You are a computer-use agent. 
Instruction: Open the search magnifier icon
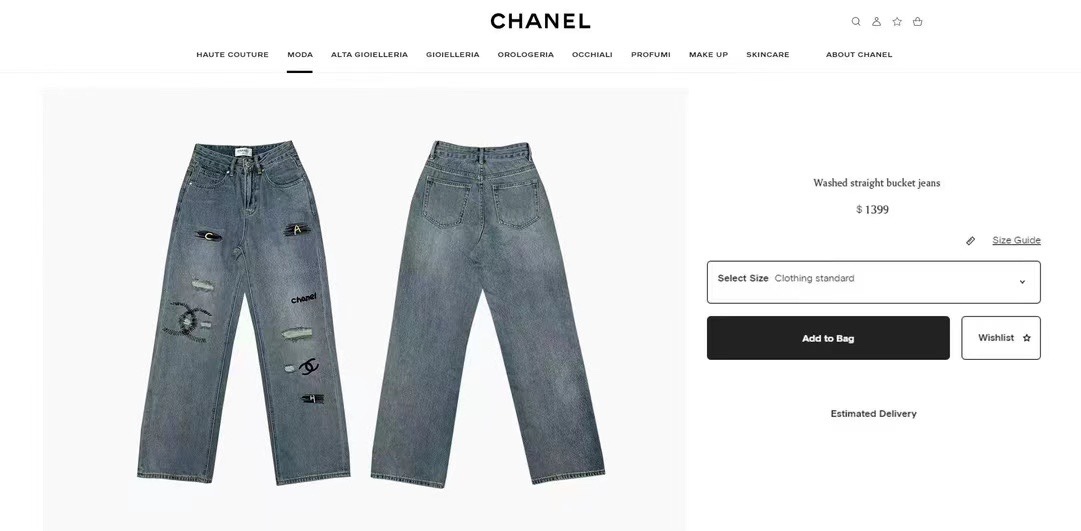tap(856, 21)
